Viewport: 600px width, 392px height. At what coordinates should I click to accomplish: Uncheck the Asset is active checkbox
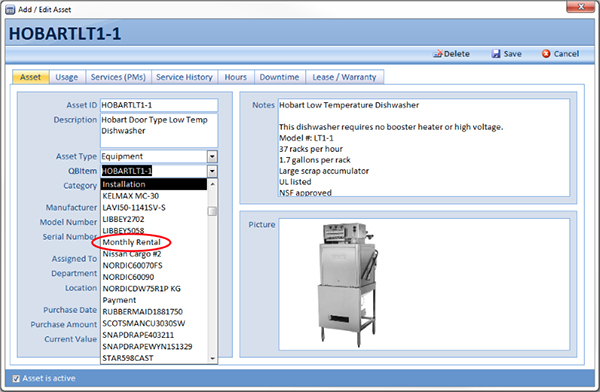click(16, 379)
